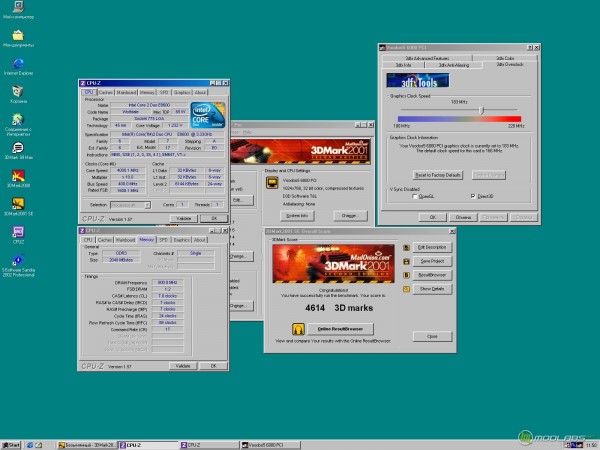The image size is (600, 450).
Task: Click the Intel Core 2 logo in CPU-Z
Action: pyautogui.click(x=208, y=115)
